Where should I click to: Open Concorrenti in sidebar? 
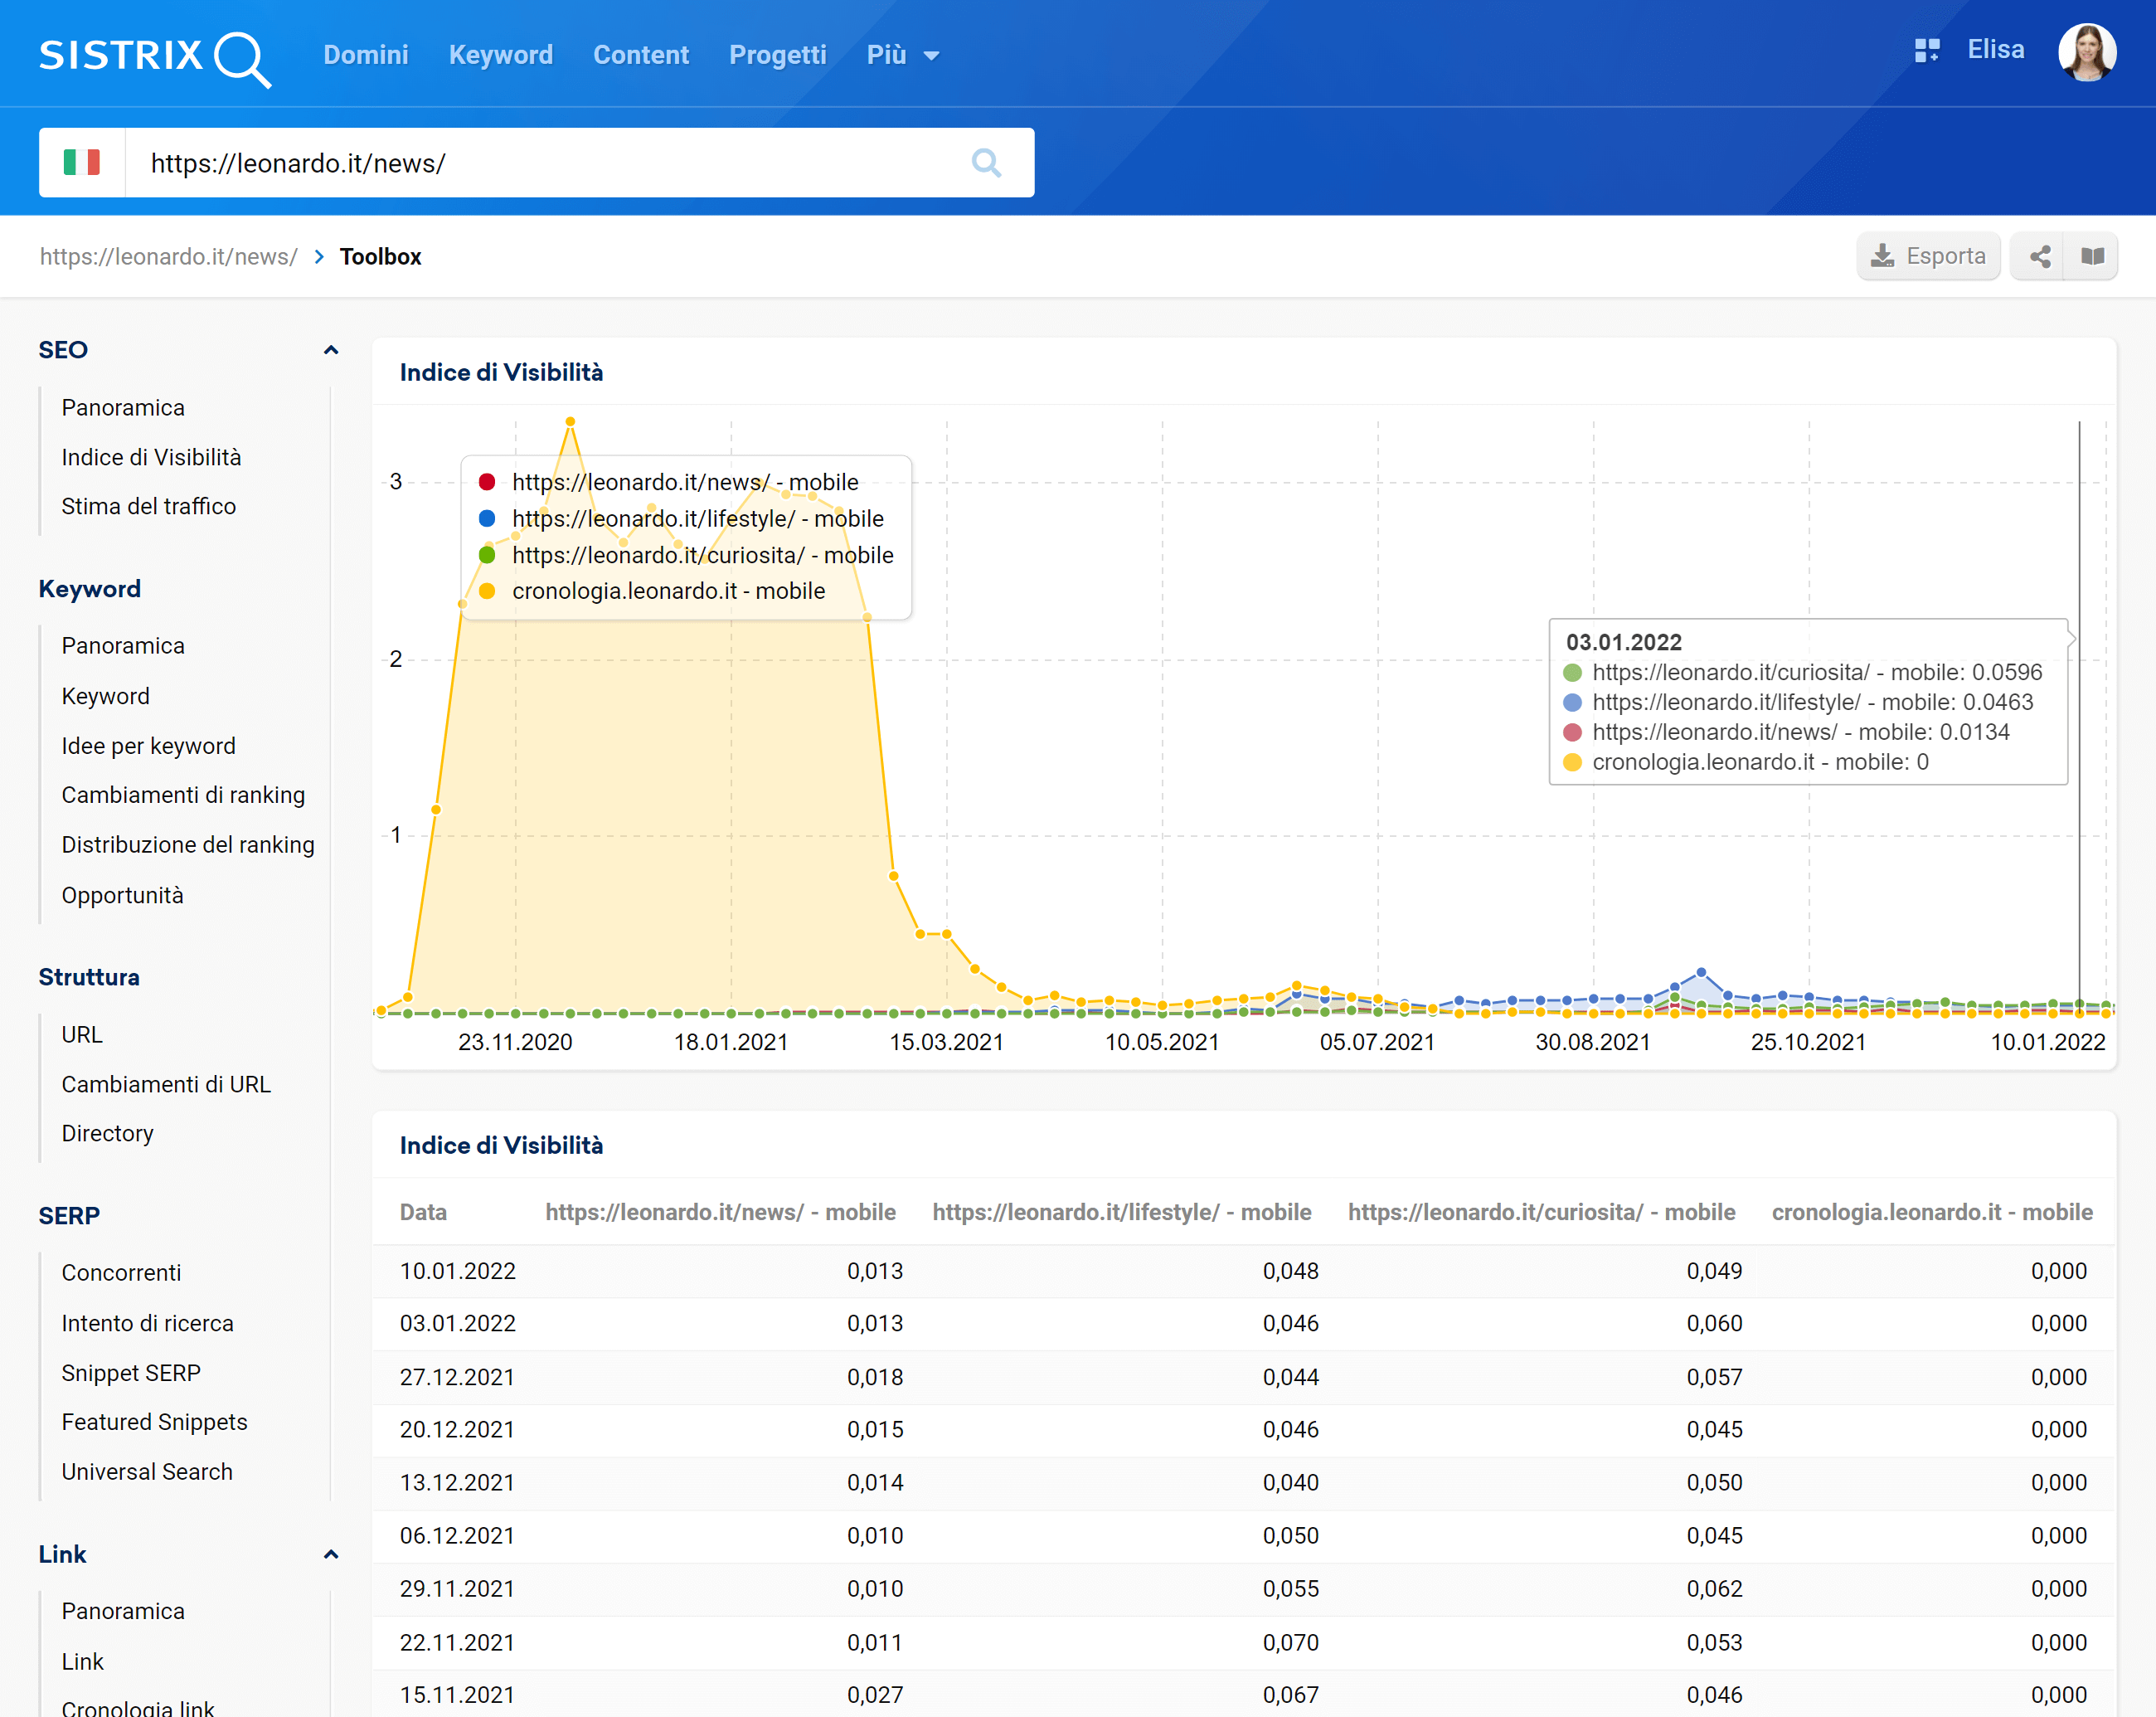point(121,1273)
